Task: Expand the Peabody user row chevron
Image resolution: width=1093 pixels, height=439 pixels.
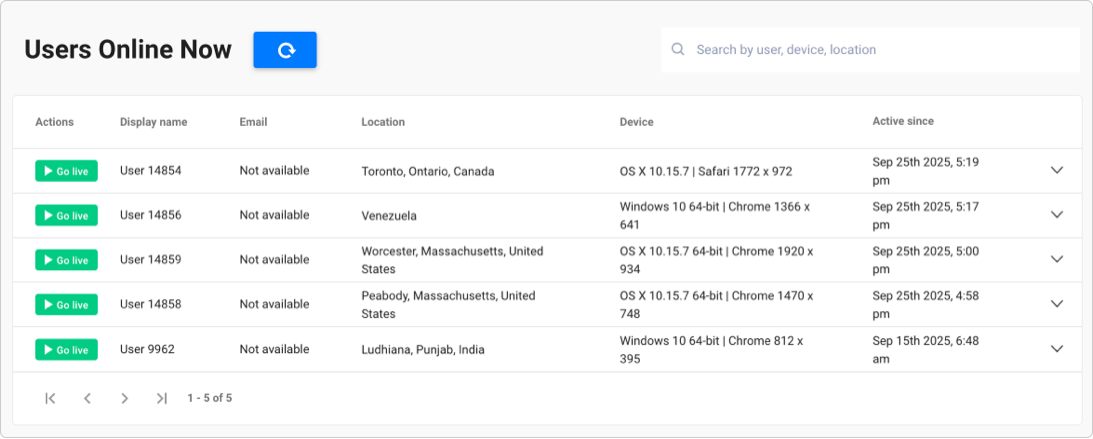Action: point(1057,304)
